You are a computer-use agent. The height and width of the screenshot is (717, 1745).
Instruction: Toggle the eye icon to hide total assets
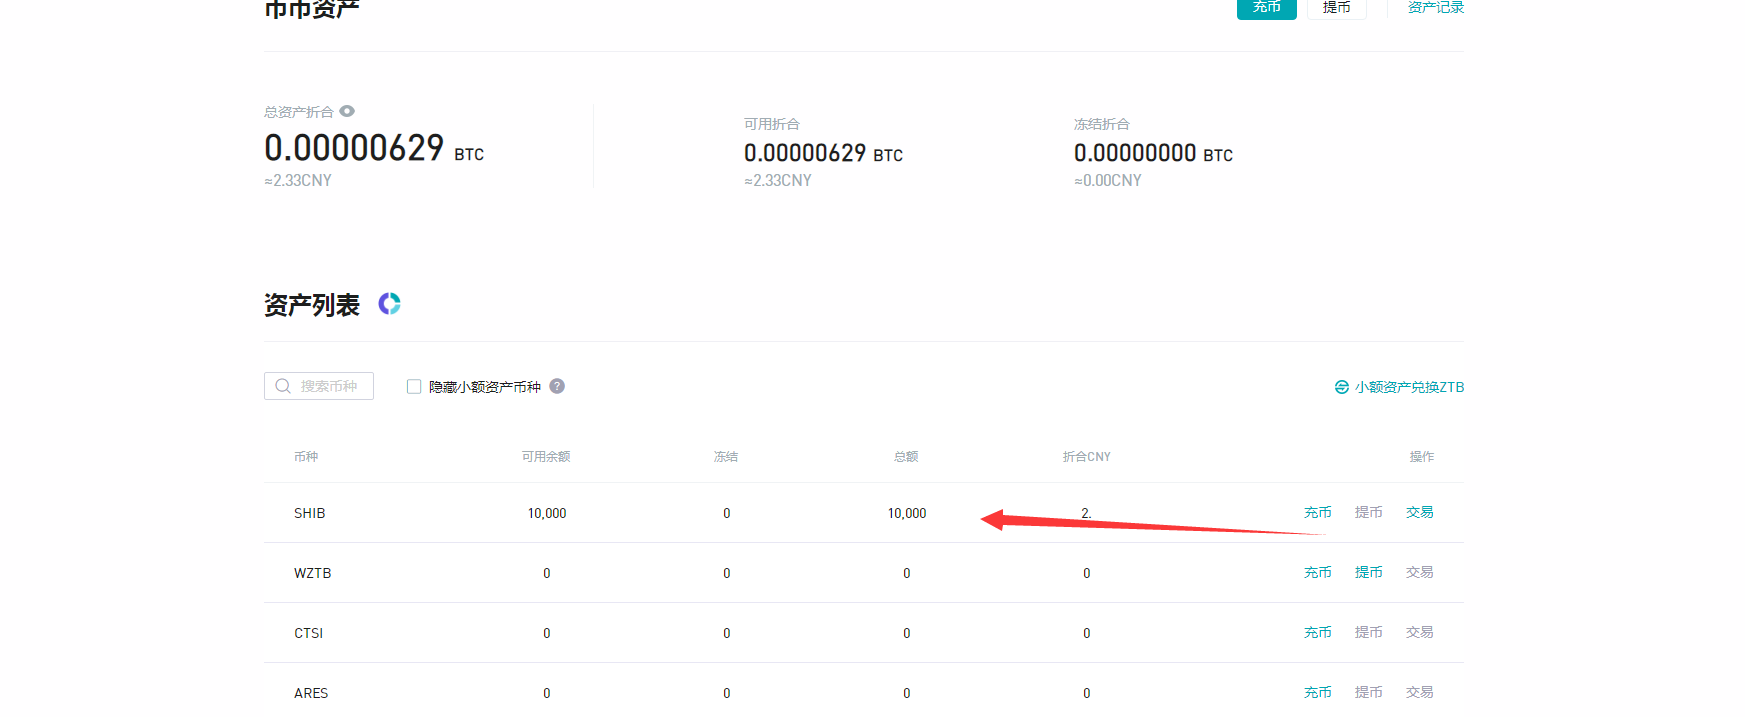[347, 111]
